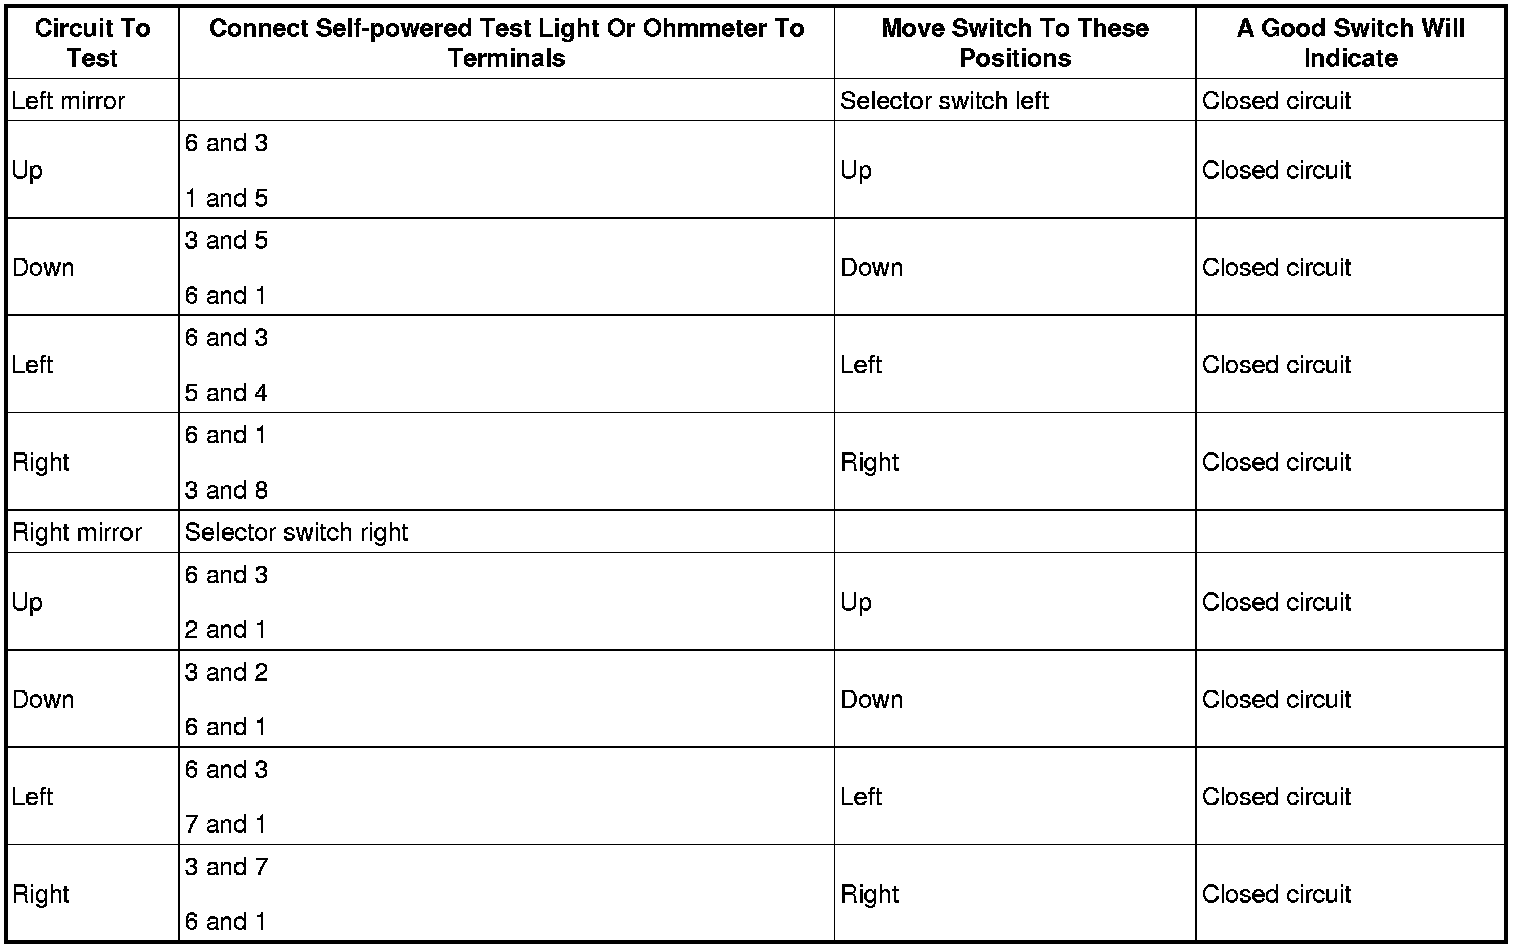The width and height of the screenshot is (1520, 950).
Task: Click the empty switch position cell beside Right mirror
Action: 1014,532
